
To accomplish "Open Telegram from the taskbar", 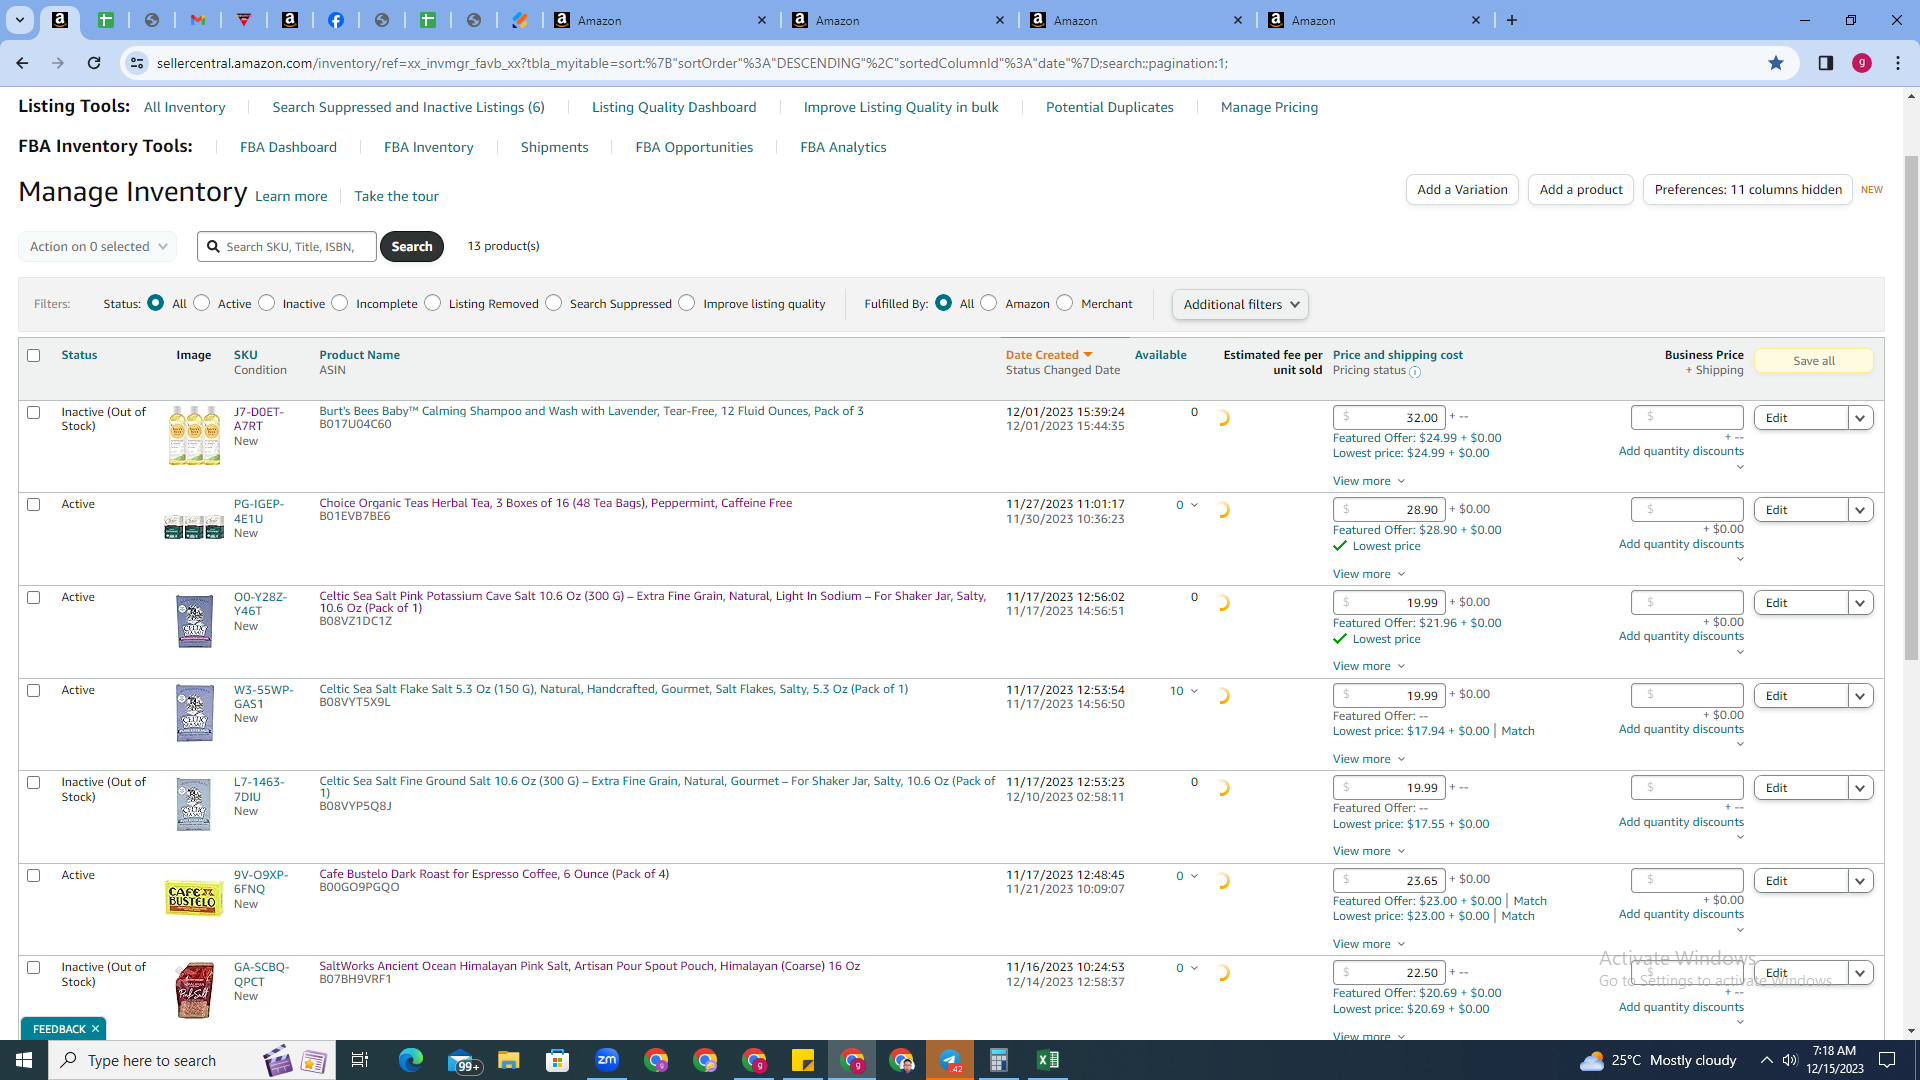I will tap(950, 1060).
